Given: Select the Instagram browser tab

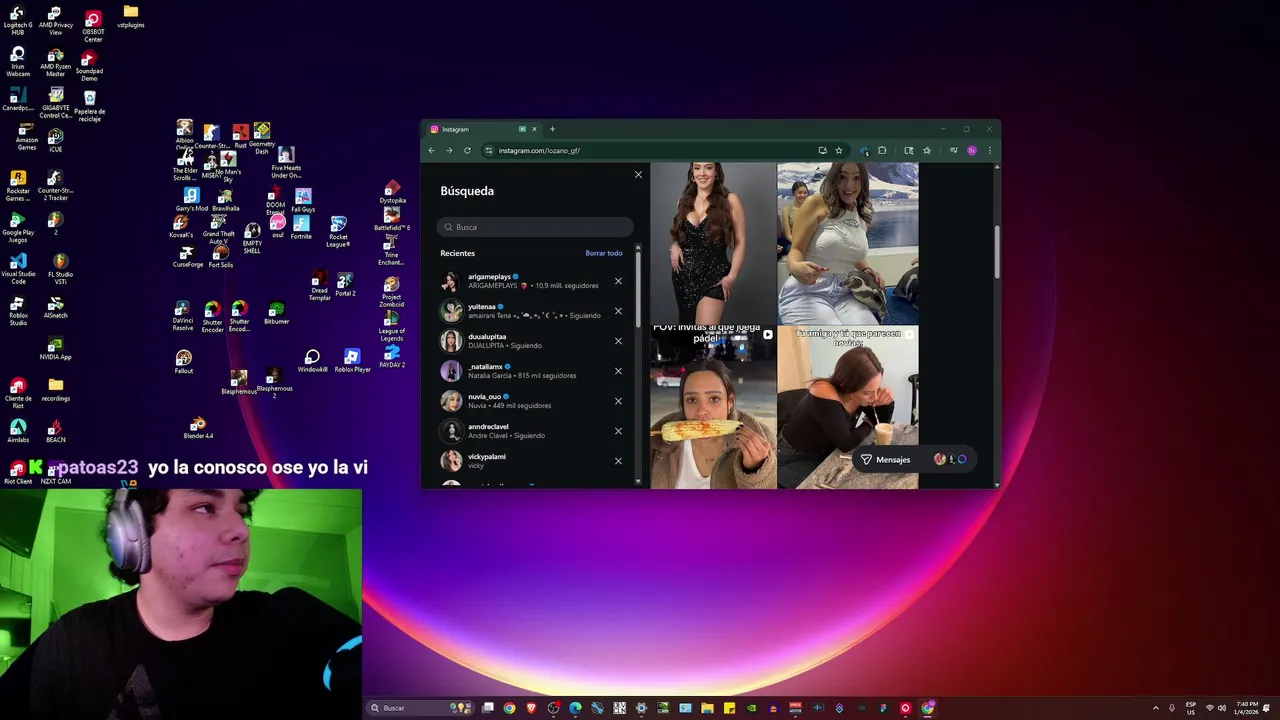Looking at the screenshot, I should 484,129.
